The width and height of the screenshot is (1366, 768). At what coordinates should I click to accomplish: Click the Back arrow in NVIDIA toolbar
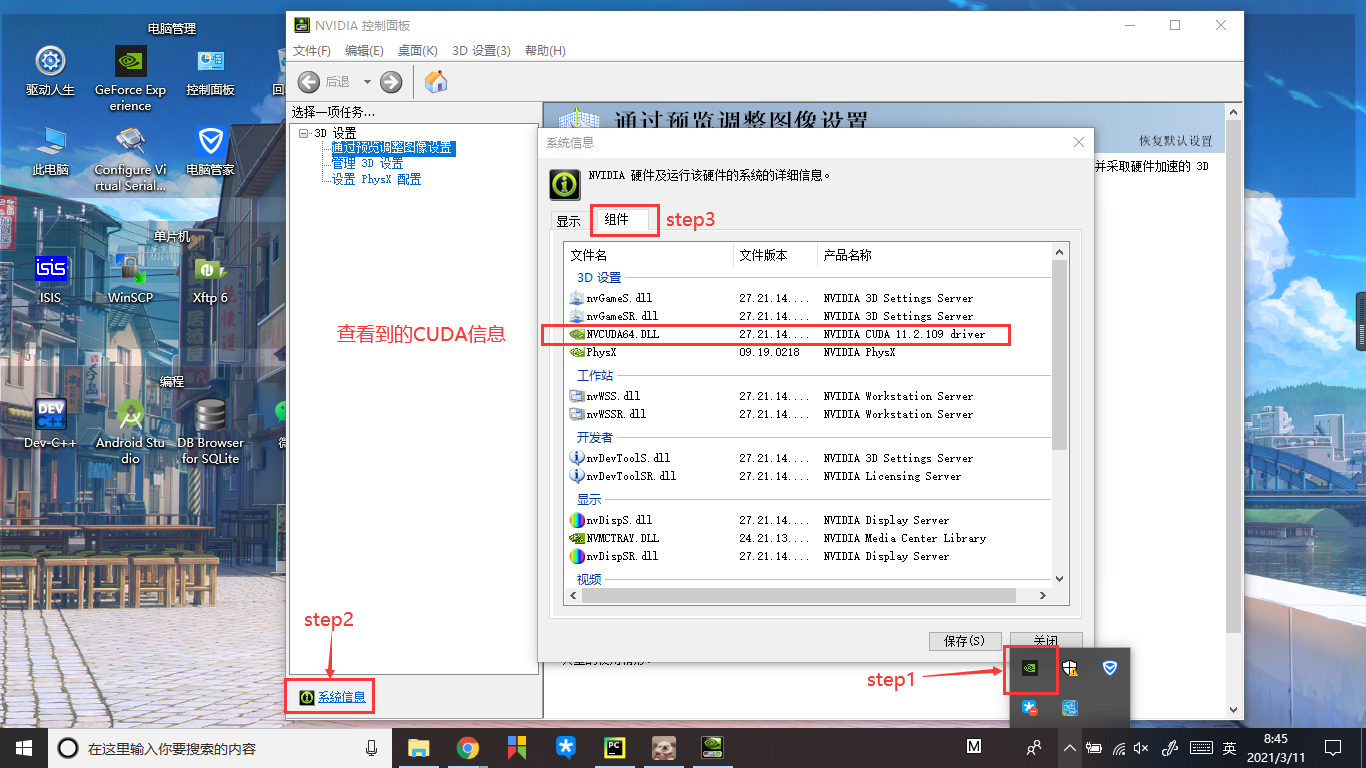(309, 82)
